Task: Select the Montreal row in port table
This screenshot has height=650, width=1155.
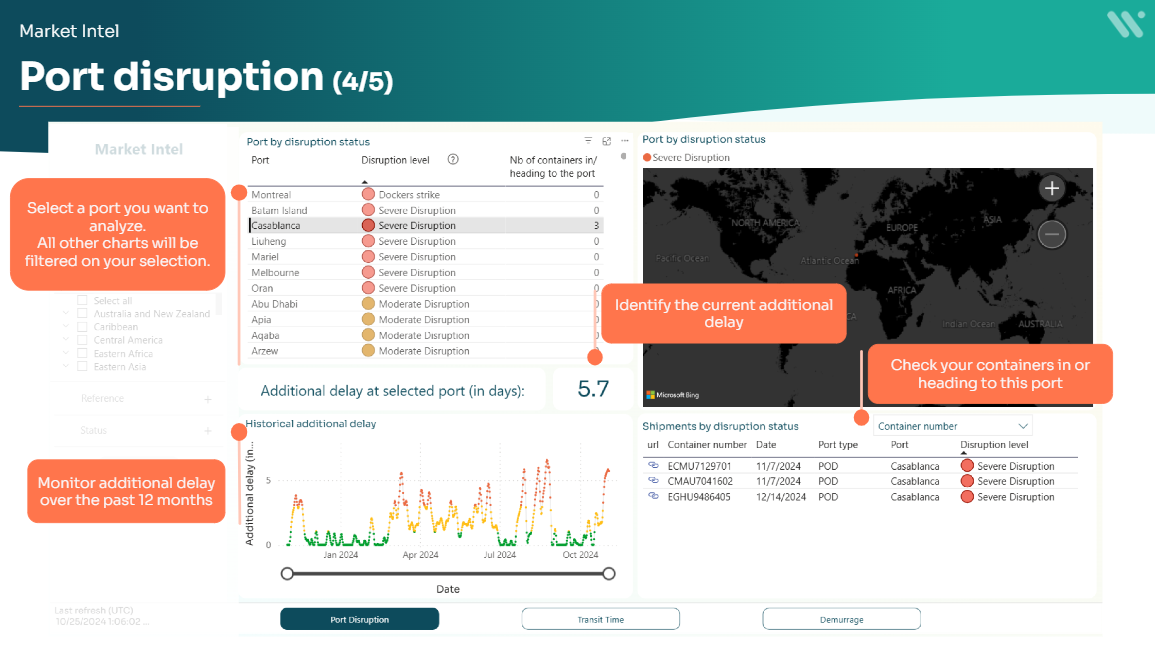Action: point(271,195)
